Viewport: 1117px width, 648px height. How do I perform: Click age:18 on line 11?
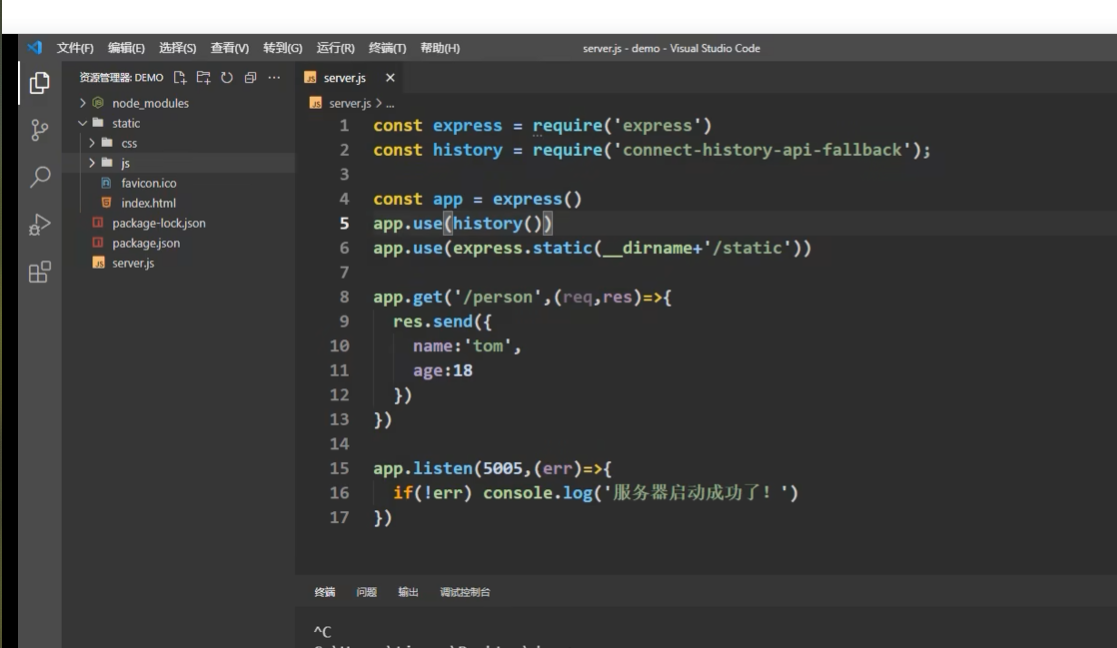pos(442,370)
